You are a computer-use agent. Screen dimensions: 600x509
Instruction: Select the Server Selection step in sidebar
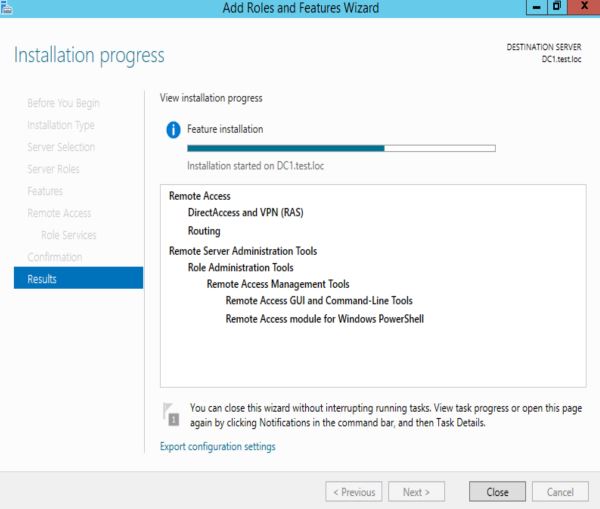(x=61, y=147)
